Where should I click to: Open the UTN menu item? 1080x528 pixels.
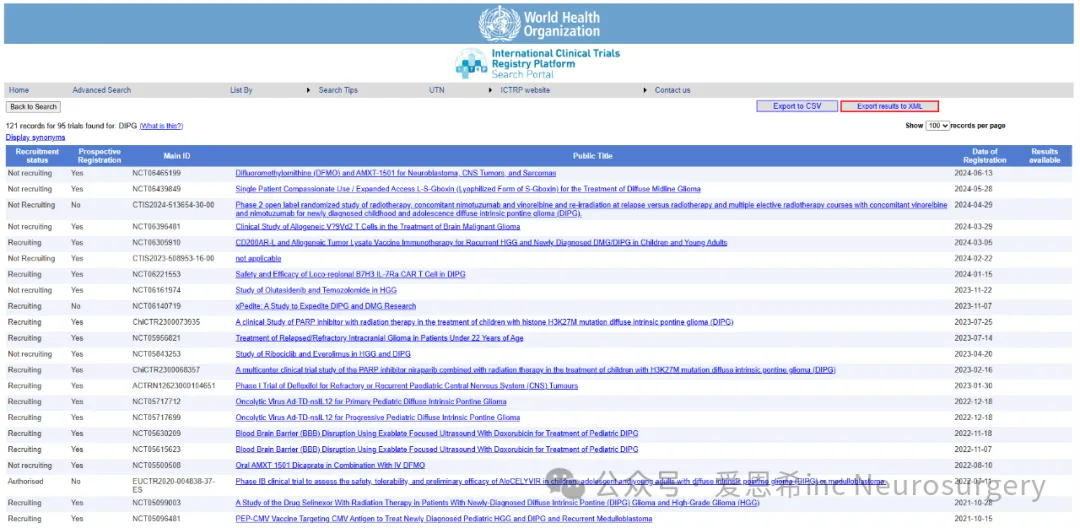click(437, 90)
